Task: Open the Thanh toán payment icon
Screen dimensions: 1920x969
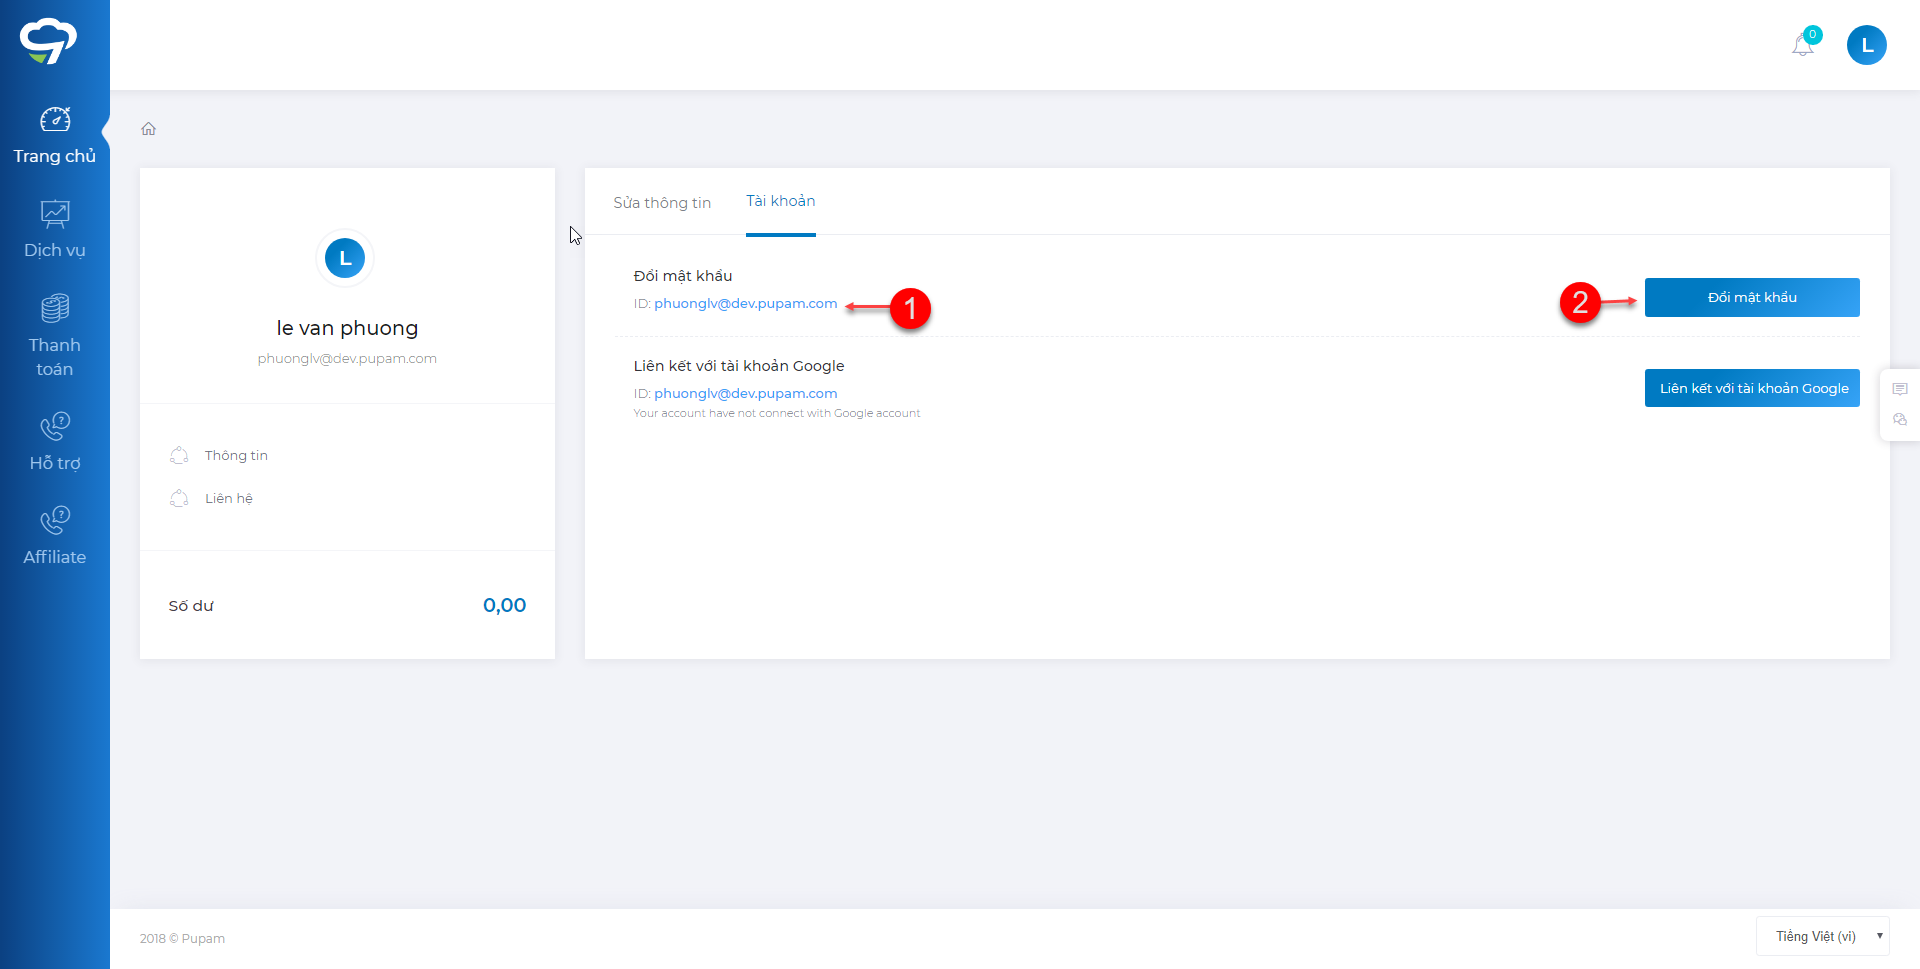Action: point(55,308)
